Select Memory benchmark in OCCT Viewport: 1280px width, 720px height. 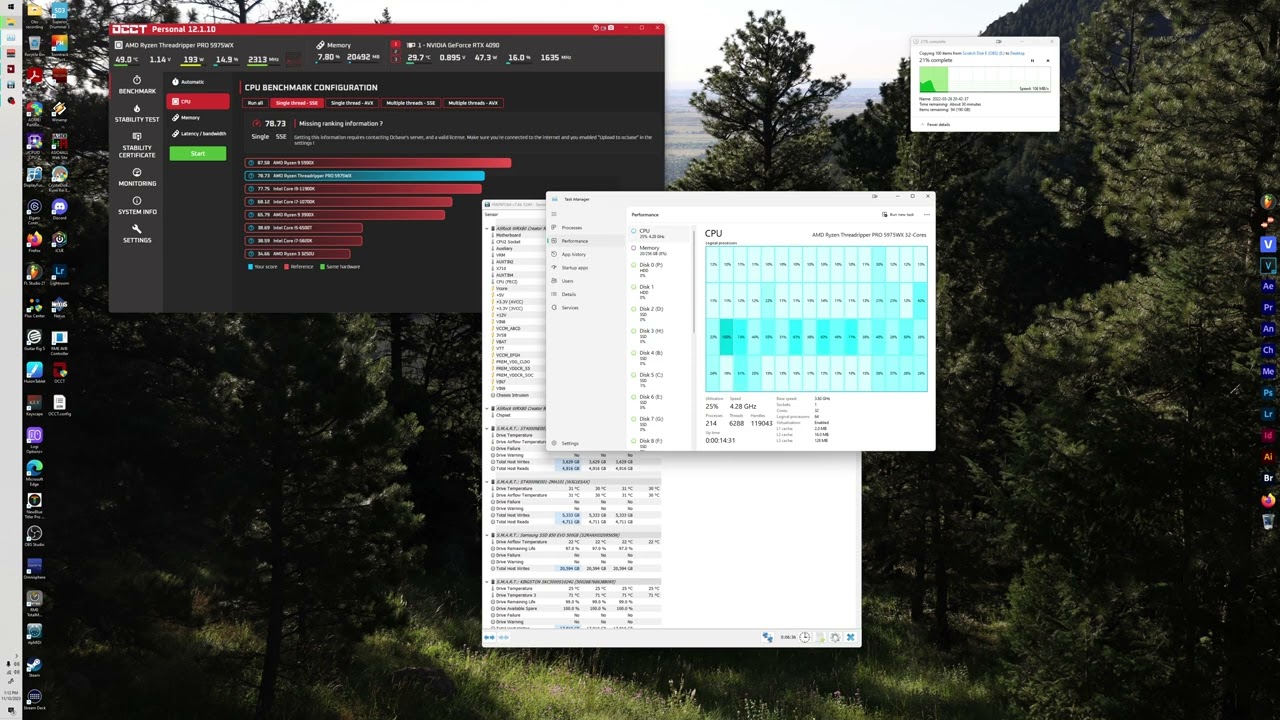(x=190, y=118)
